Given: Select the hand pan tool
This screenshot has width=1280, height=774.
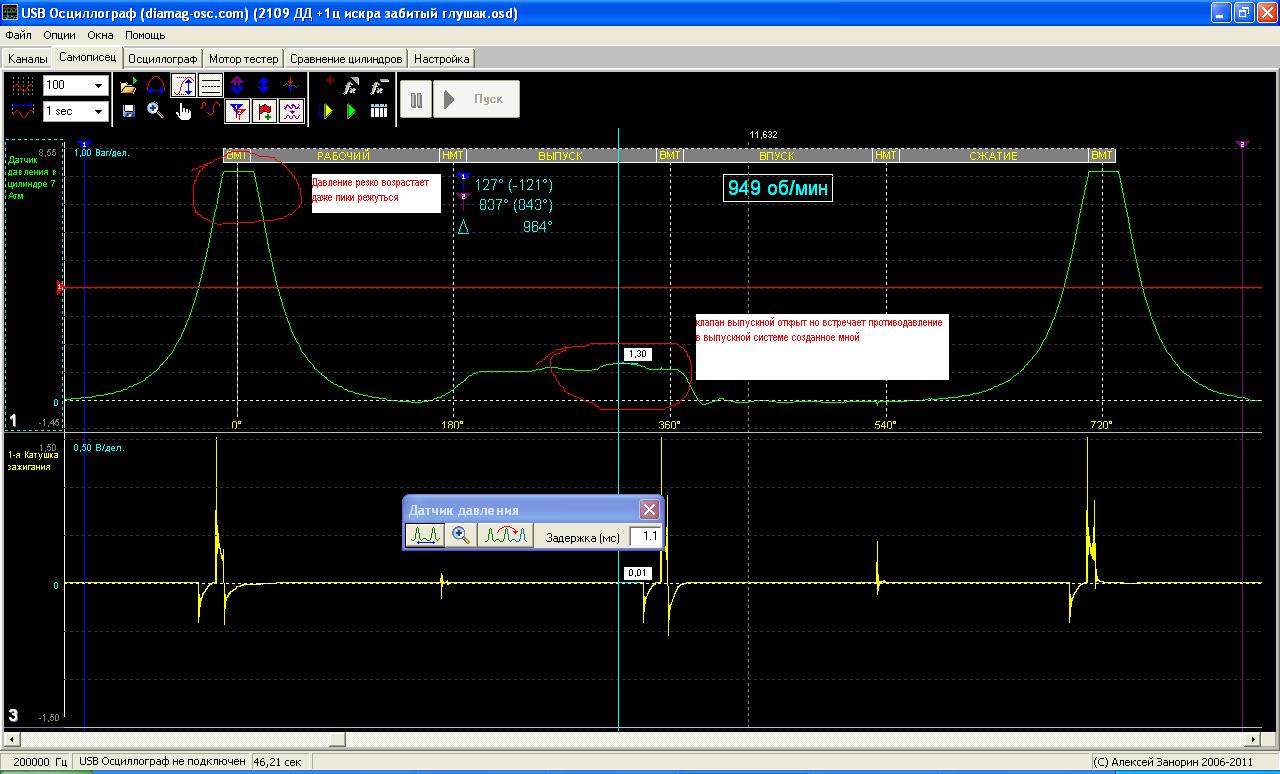Looking at the screenshot, I should (x=183, y=111).
